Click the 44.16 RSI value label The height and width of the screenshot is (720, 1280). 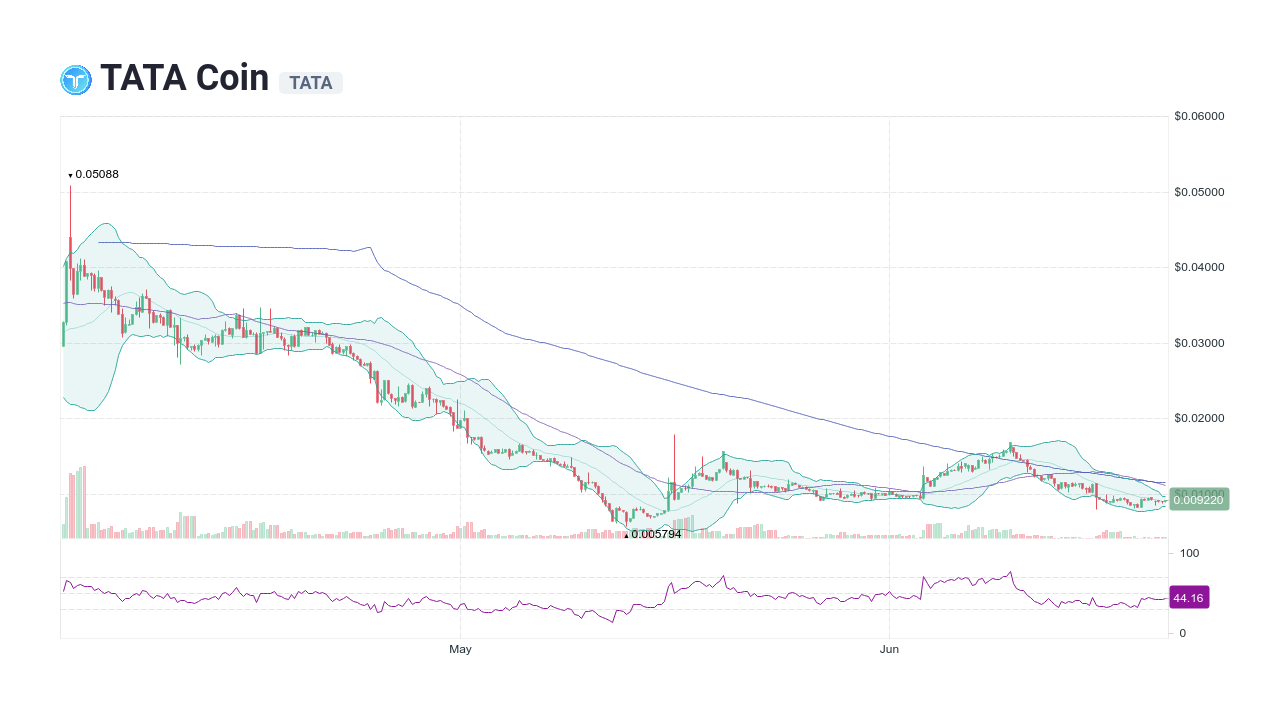click(x=1189, y=598)
